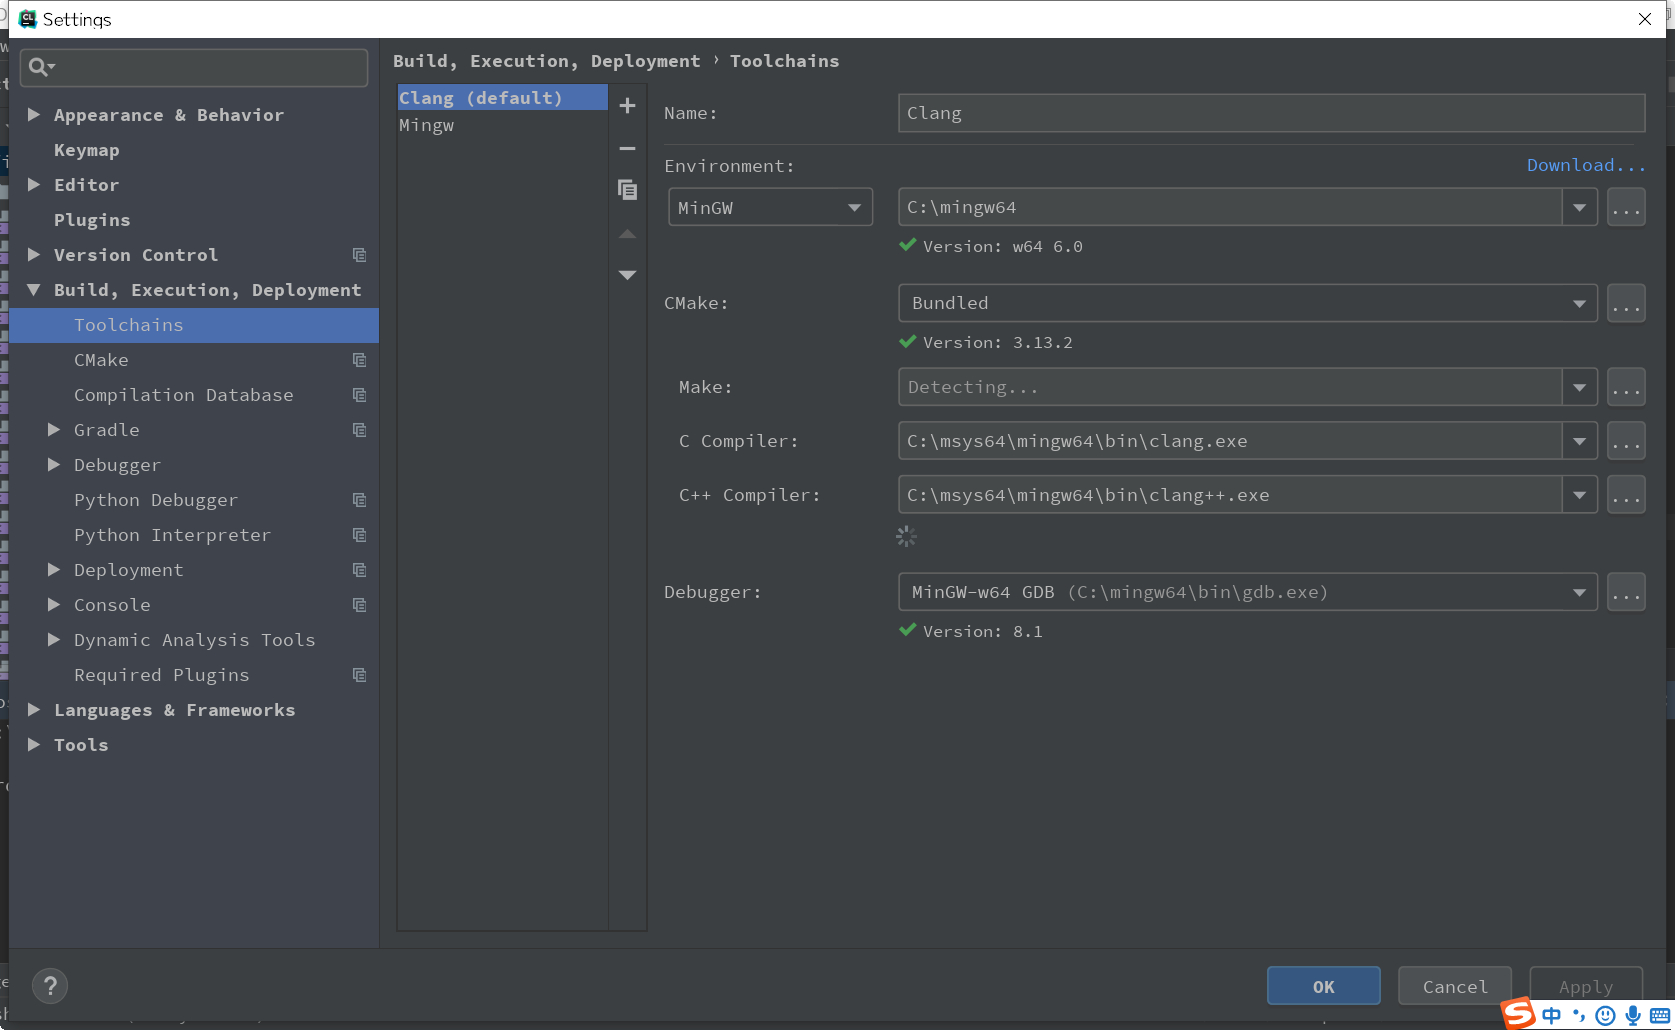Click the Download link for environments
This screenshot has width=1675, height=1030.
1585,164
